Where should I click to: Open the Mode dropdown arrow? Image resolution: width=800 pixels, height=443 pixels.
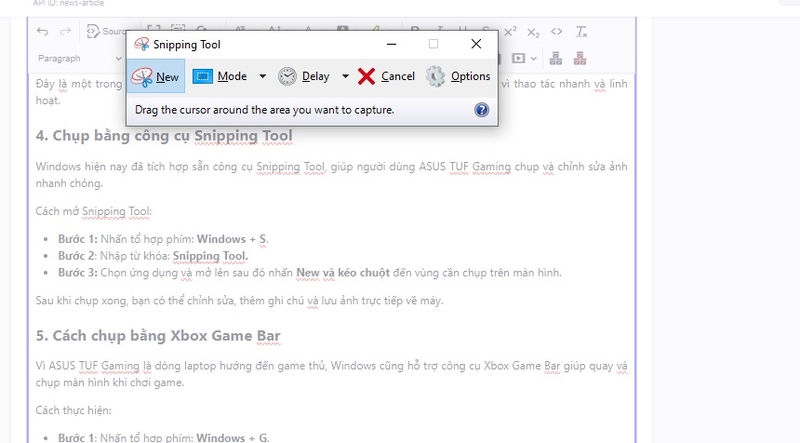[x=262, y=77]
